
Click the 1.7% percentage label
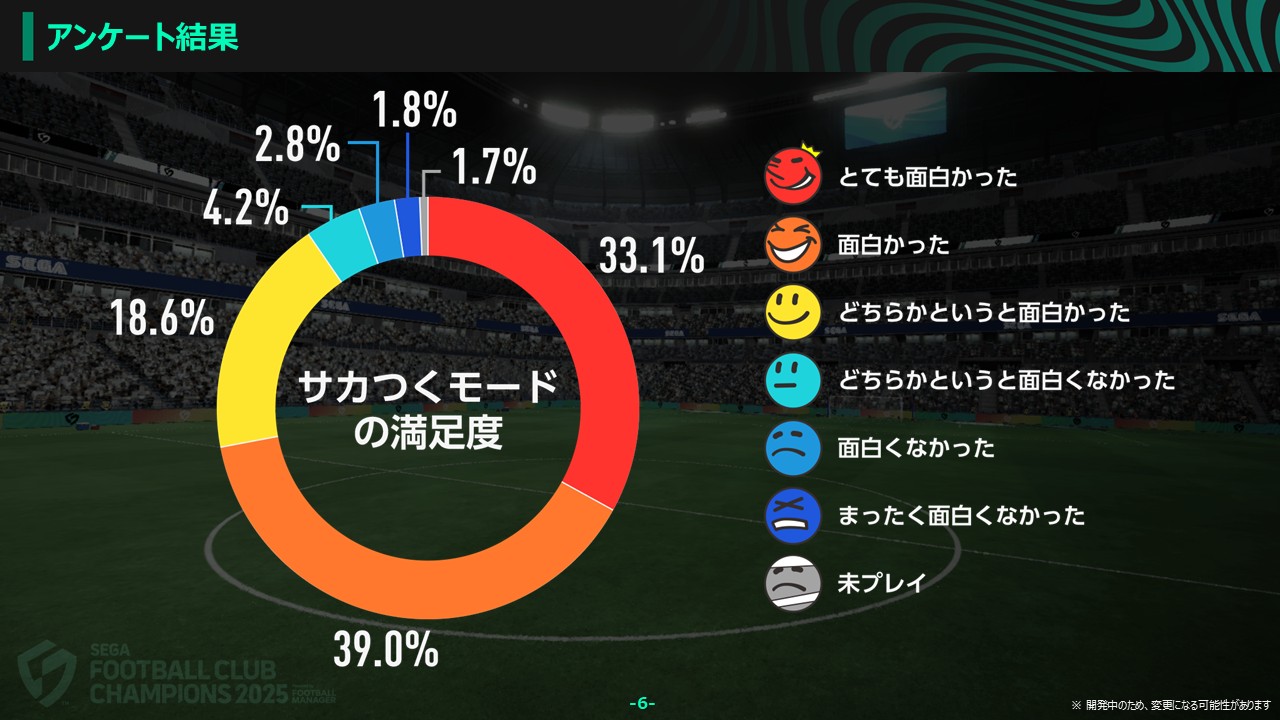point(494,167)
